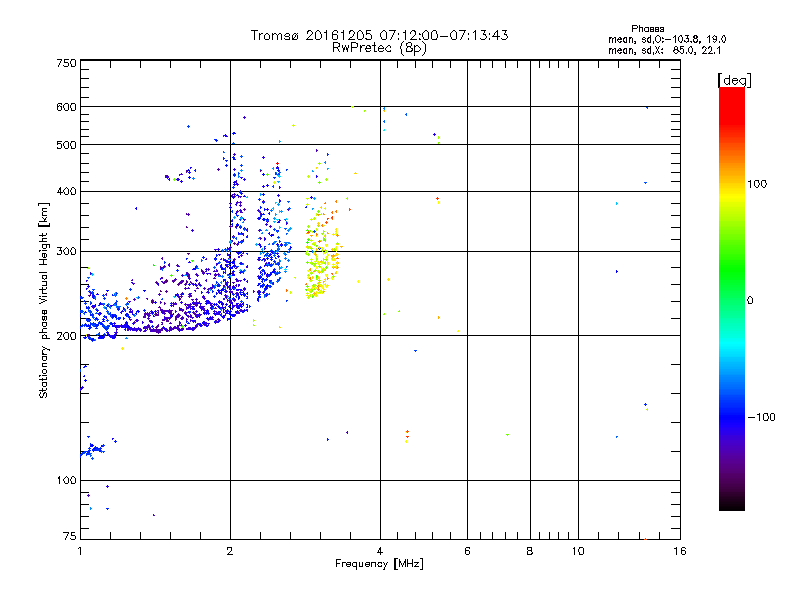Click the y-axis tick label '300'
This screenshot has height=600, width=800.
click(66, 252)
